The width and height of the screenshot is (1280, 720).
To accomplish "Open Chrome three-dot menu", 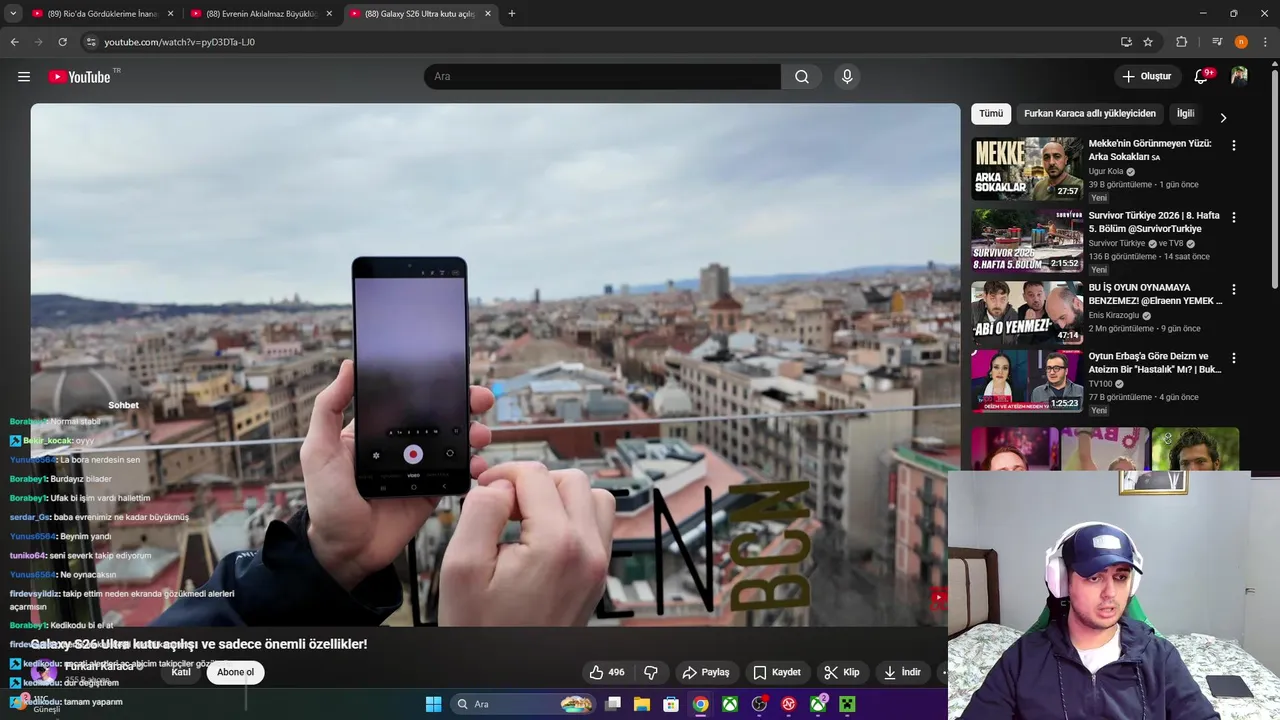I will (1264, 42).
